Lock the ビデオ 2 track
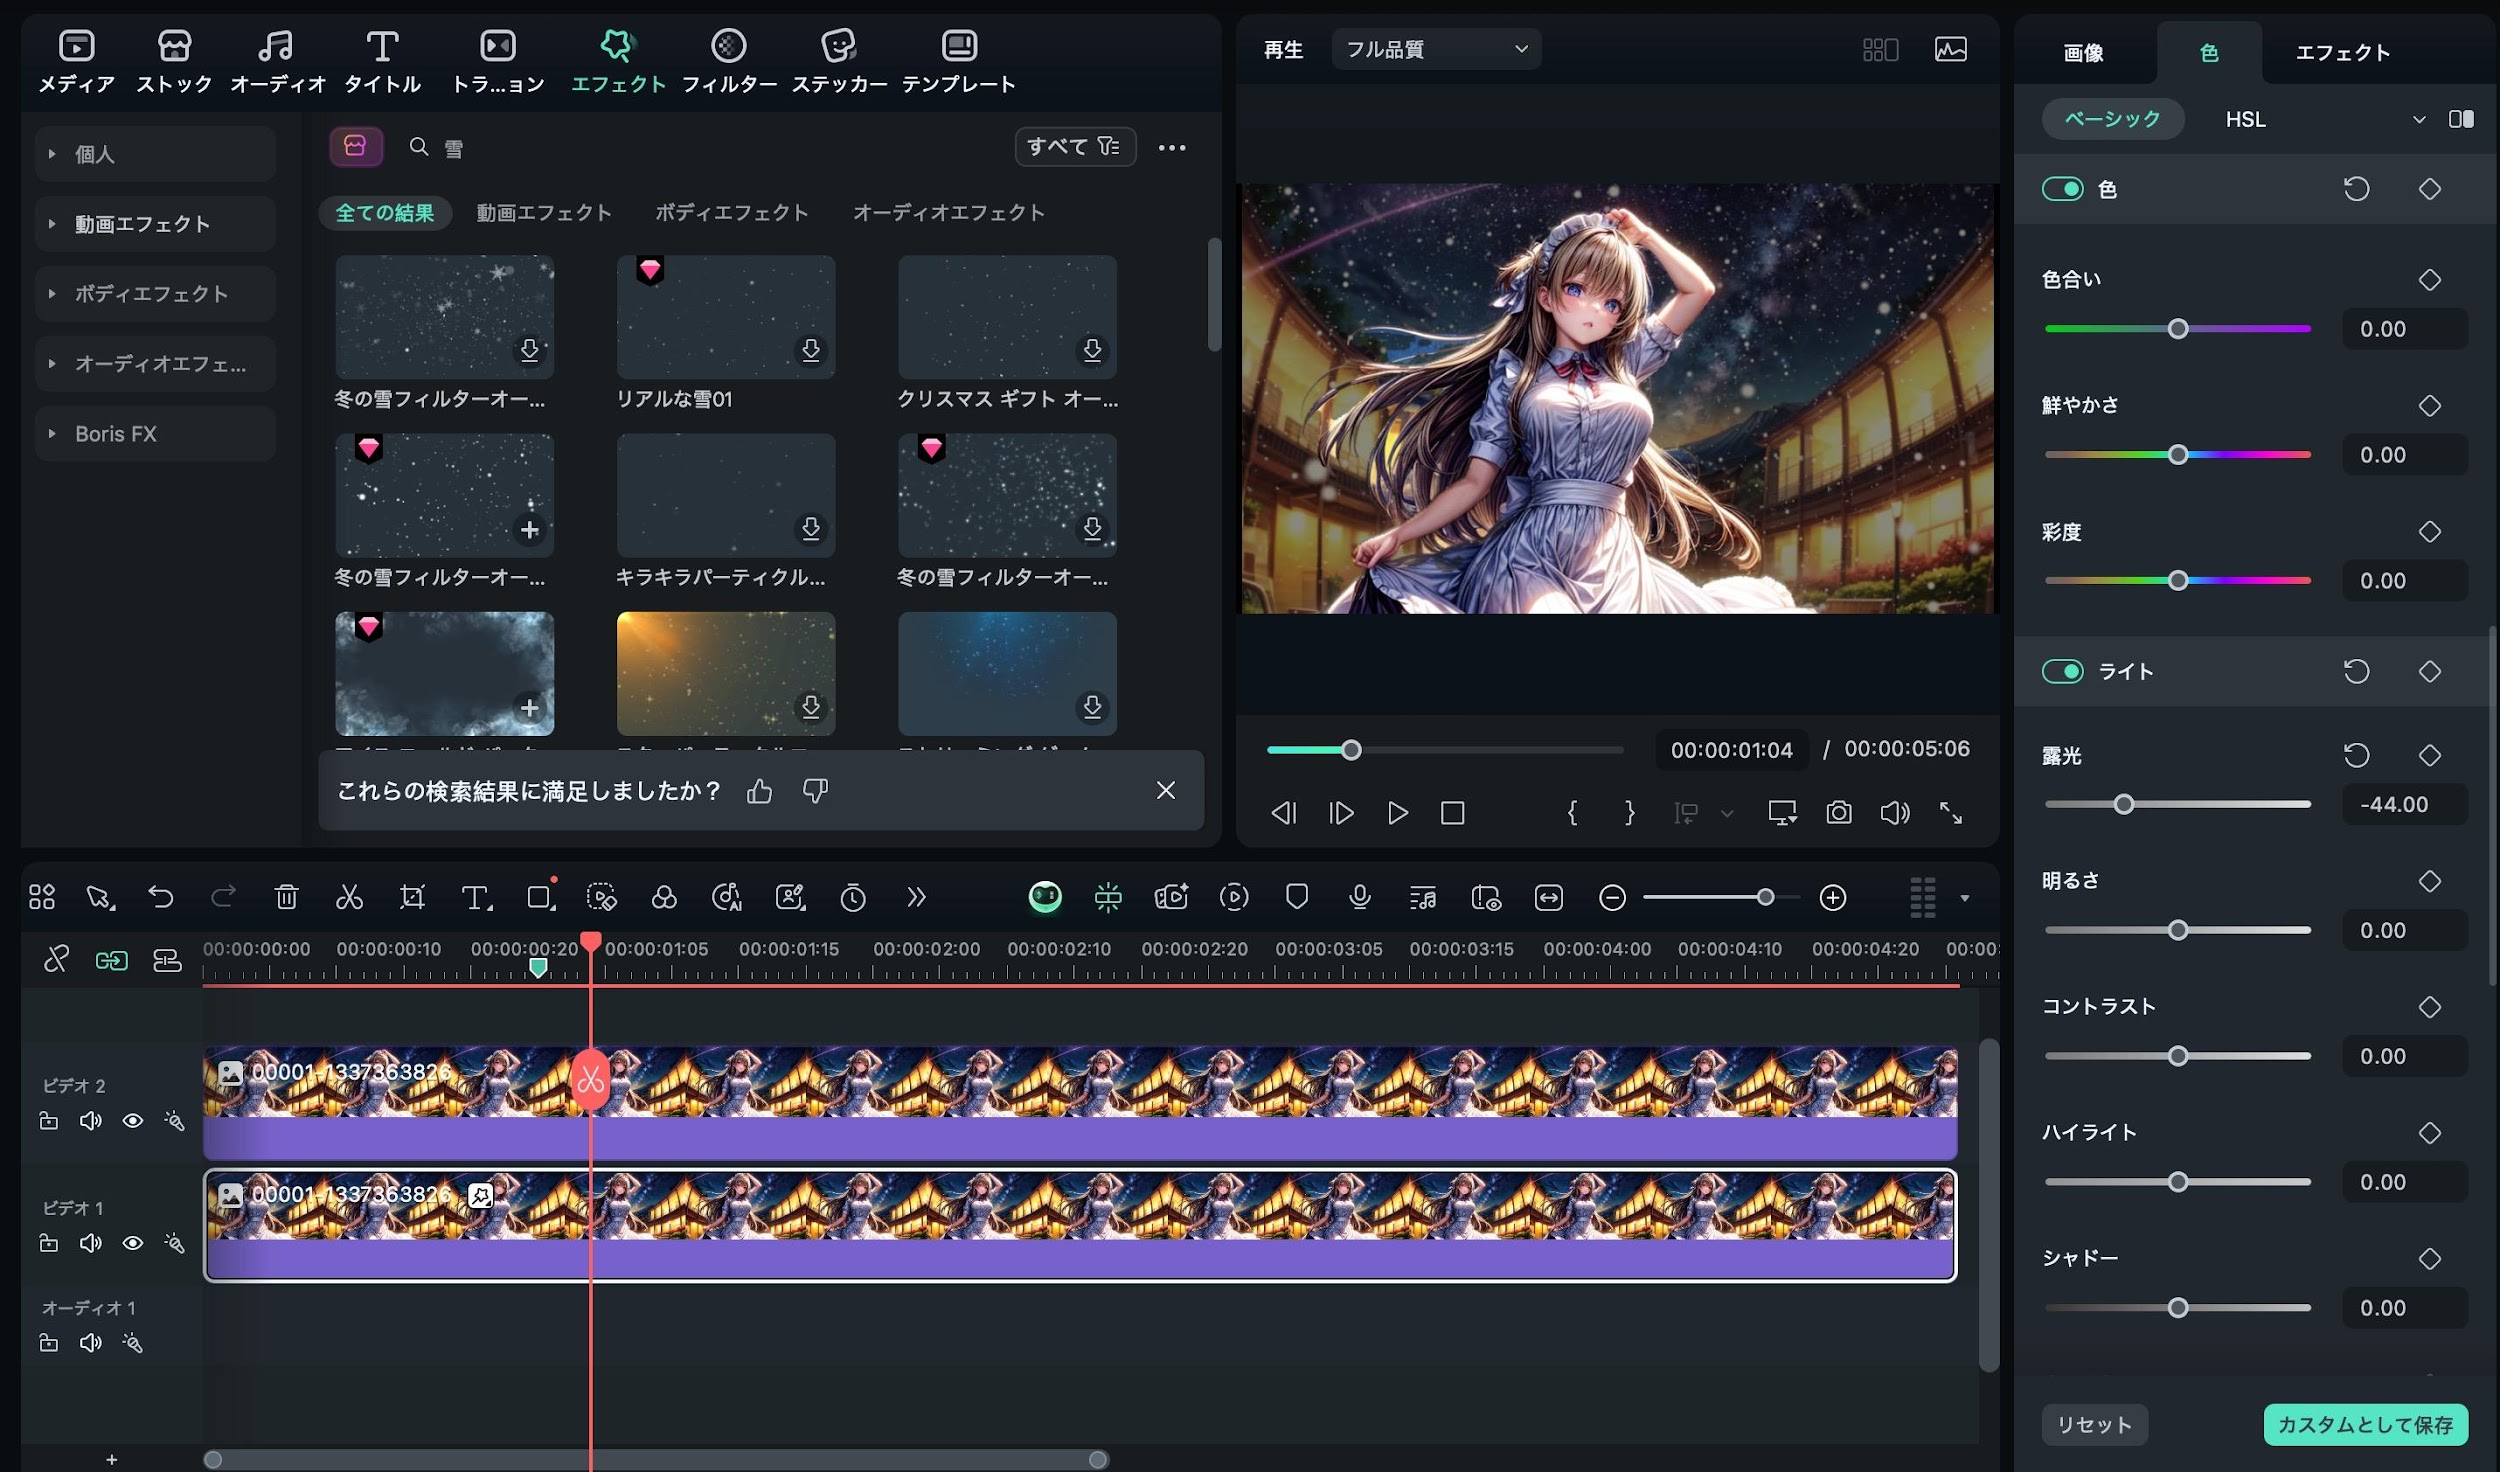Image resolution: width=2500 pixels, height=1472 pixels. pos(48,1121)
